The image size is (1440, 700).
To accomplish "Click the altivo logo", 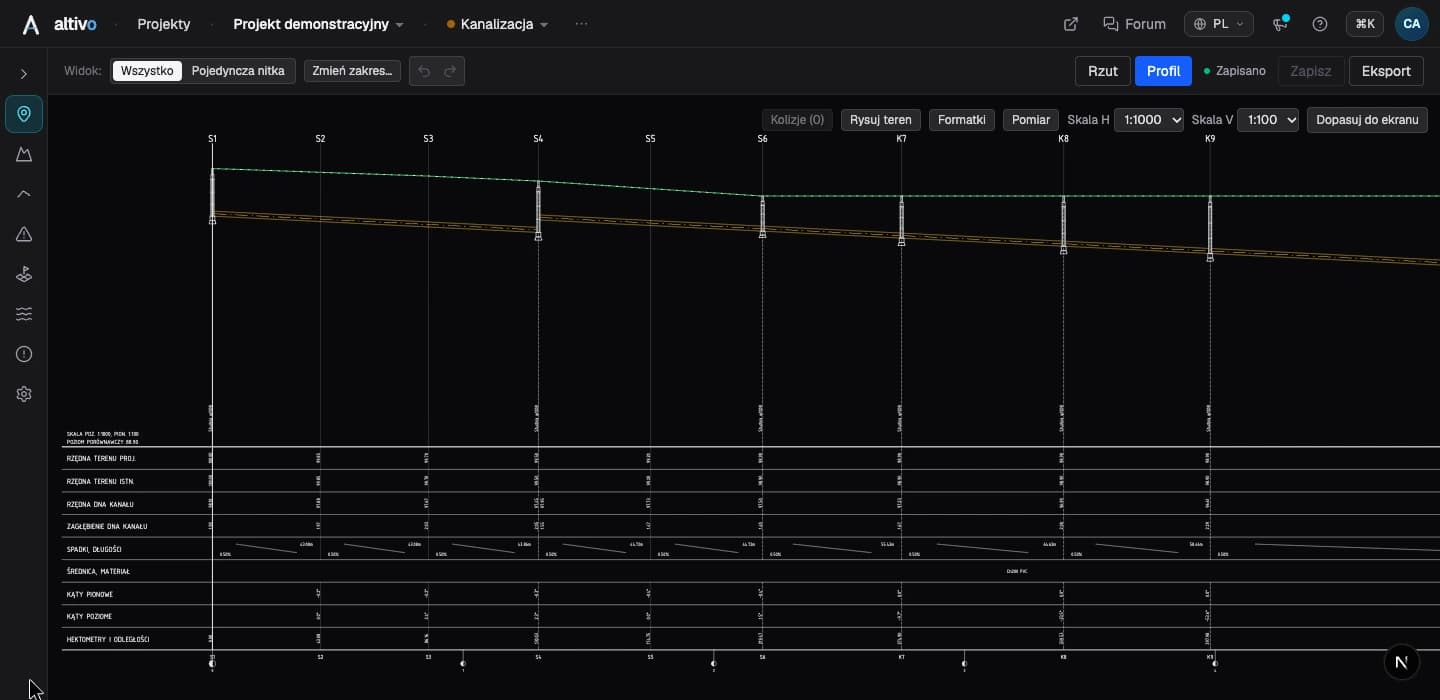I will tap(60, 24).
